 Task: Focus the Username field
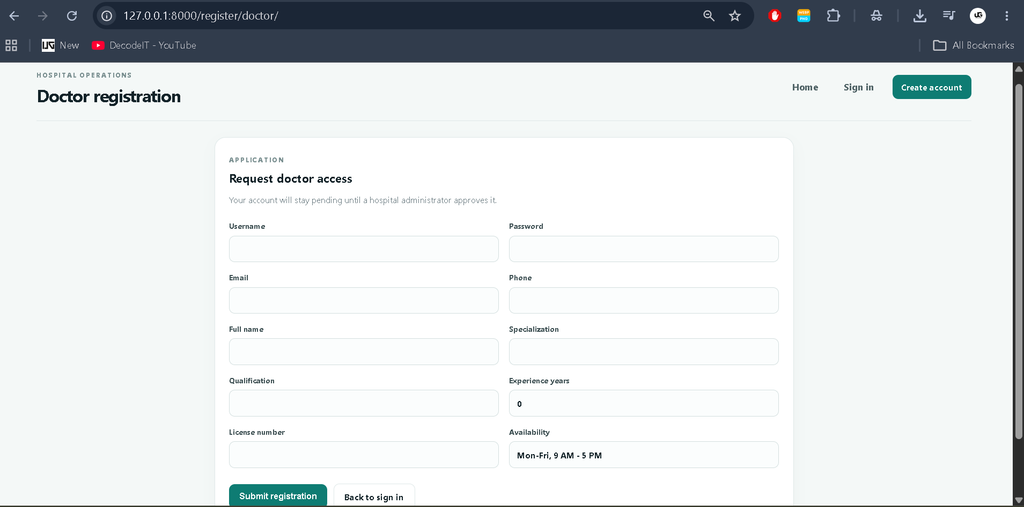point(364,249)
